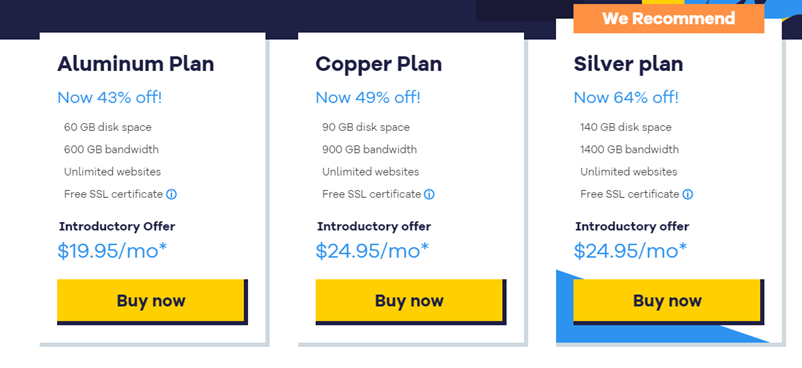Image resolution: width=802 pixels, height=368 pixels.
Task: Select the We Recommend badge
Action: click(x=669, y=19)
